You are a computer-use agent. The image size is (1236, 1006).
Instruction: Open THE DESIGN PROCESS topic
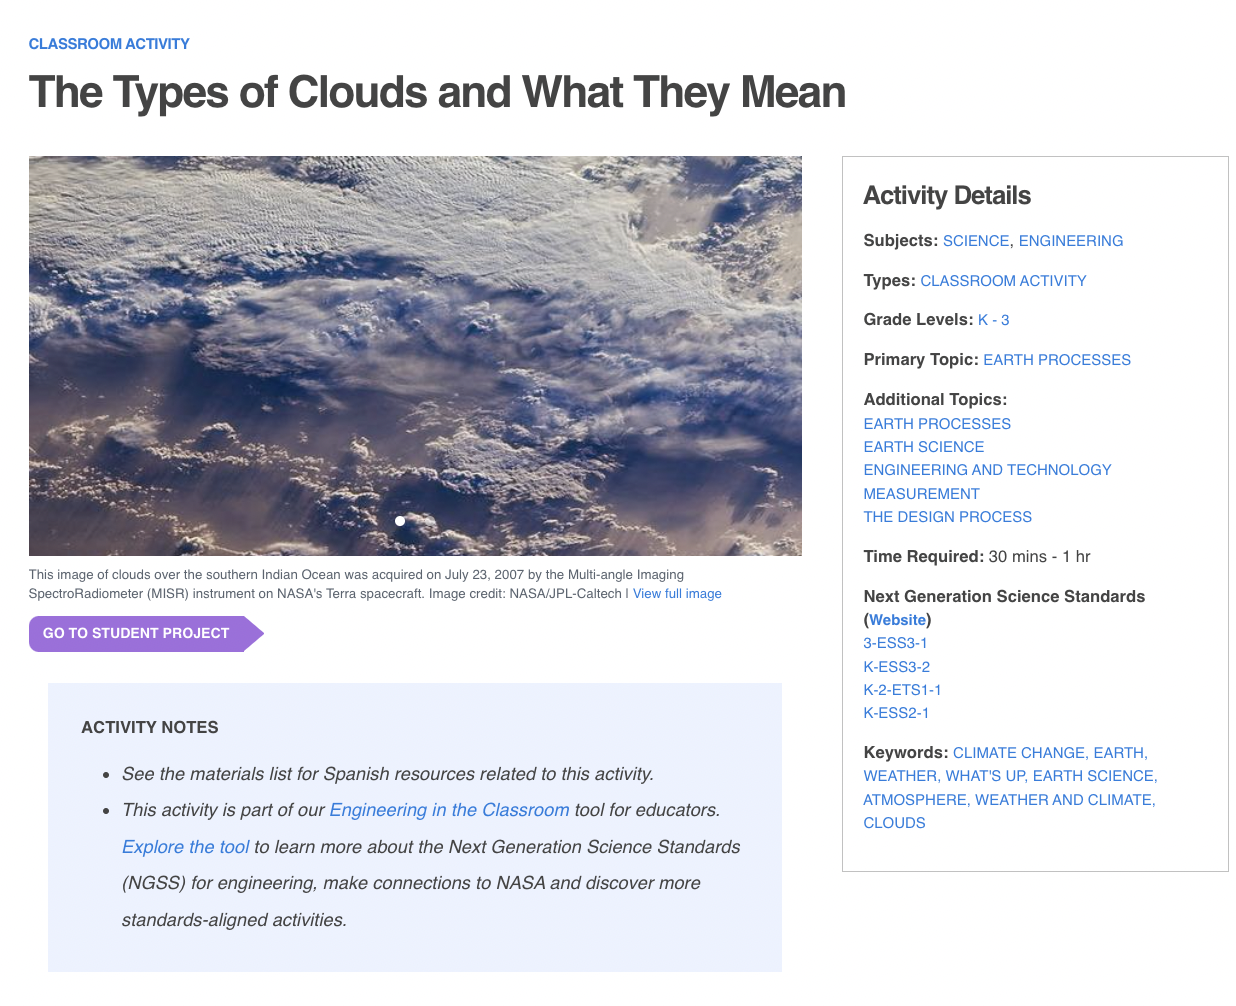point(947,516)
